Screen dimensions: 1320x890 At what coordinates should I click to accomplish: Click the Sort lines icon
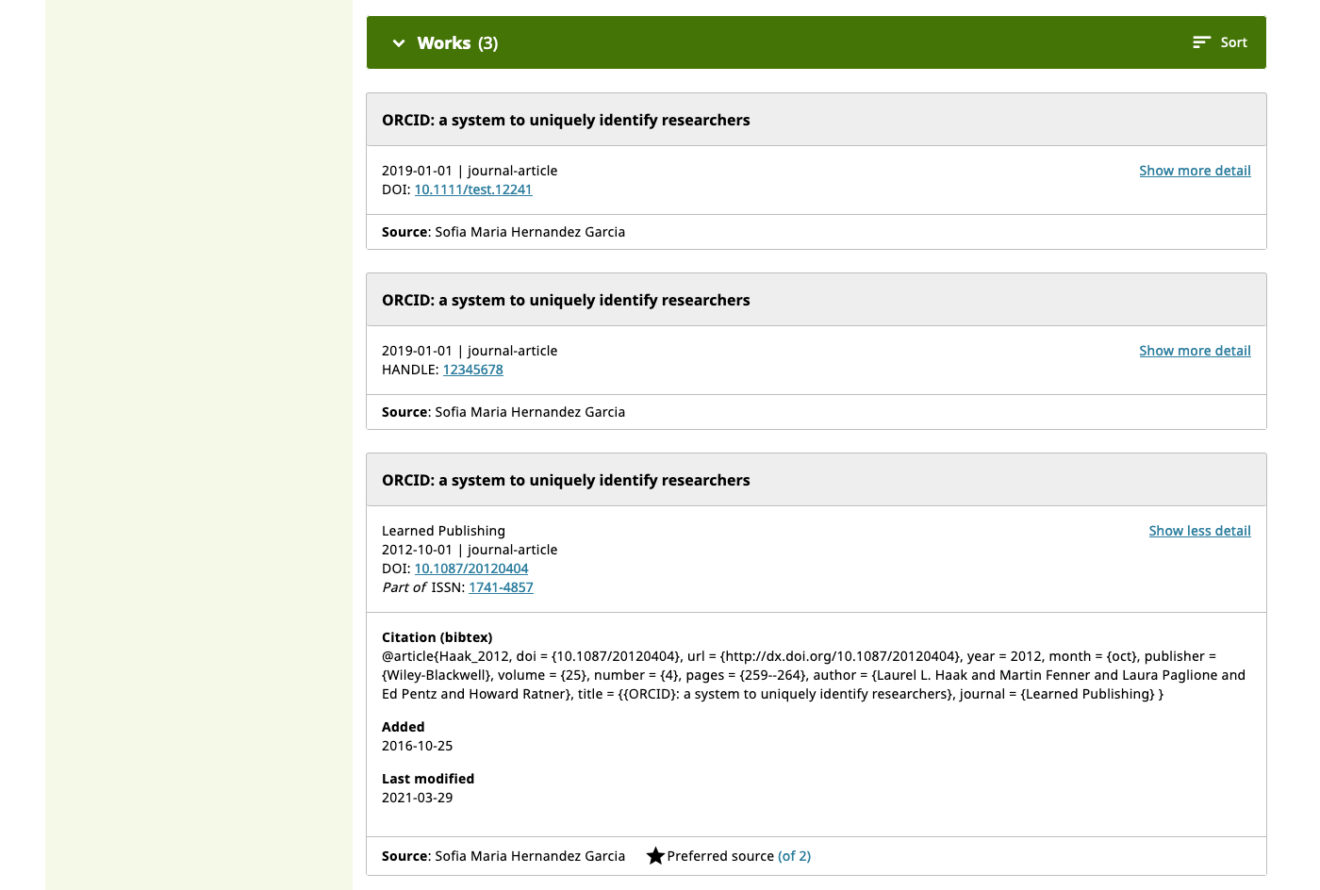(1201, 43)
